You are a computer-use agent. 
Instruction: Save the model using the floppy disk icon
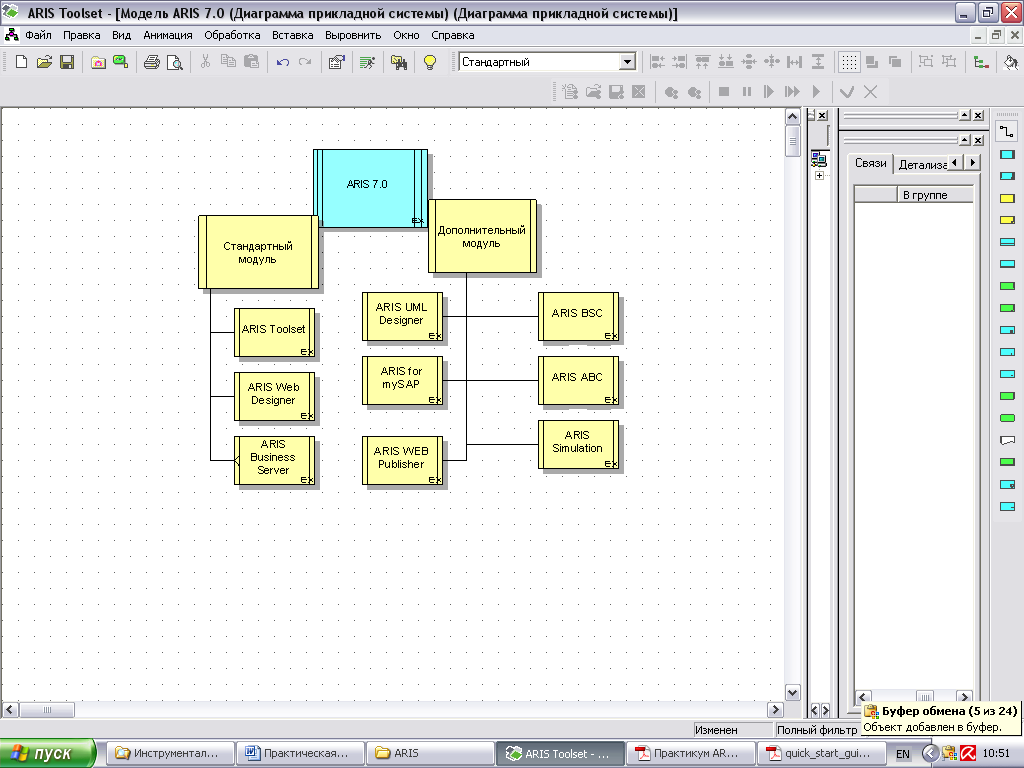click(x=67, y=62)
